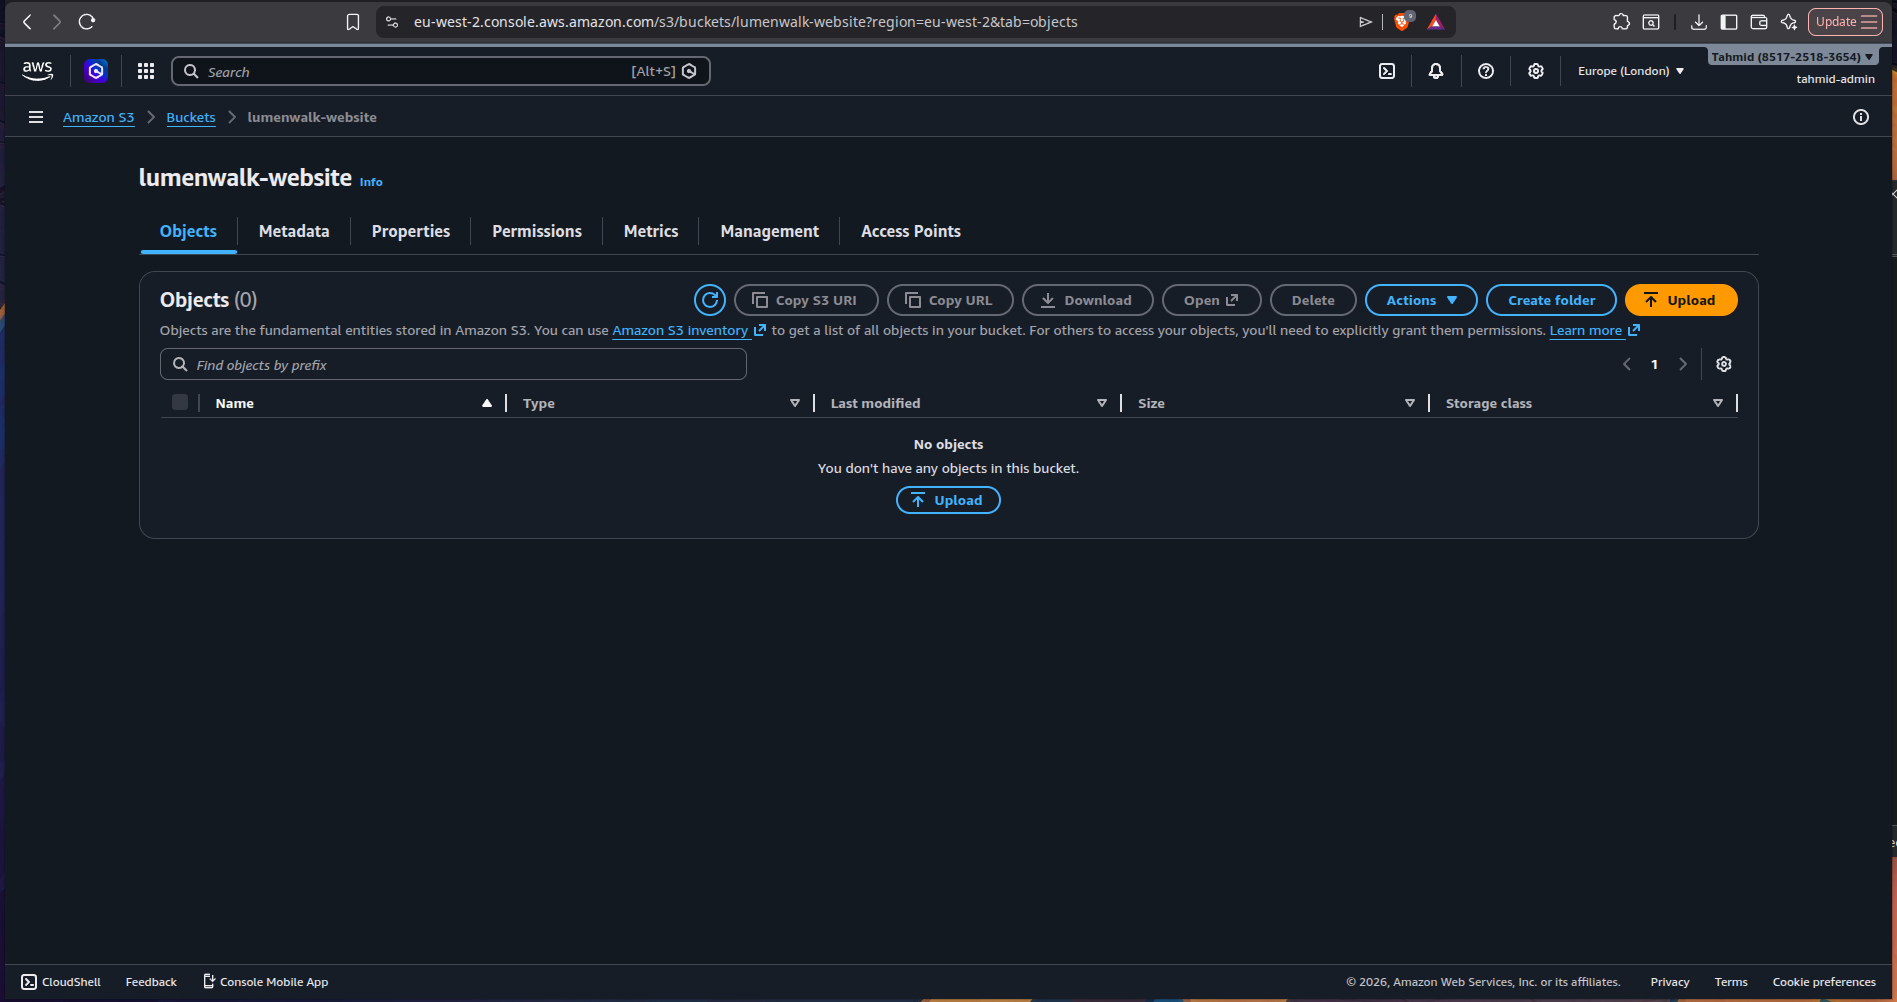The height and width of the screenshot is (1002, 1897).
Task: Open the Tahmid account menu
Action: [x=1792, y=57]
